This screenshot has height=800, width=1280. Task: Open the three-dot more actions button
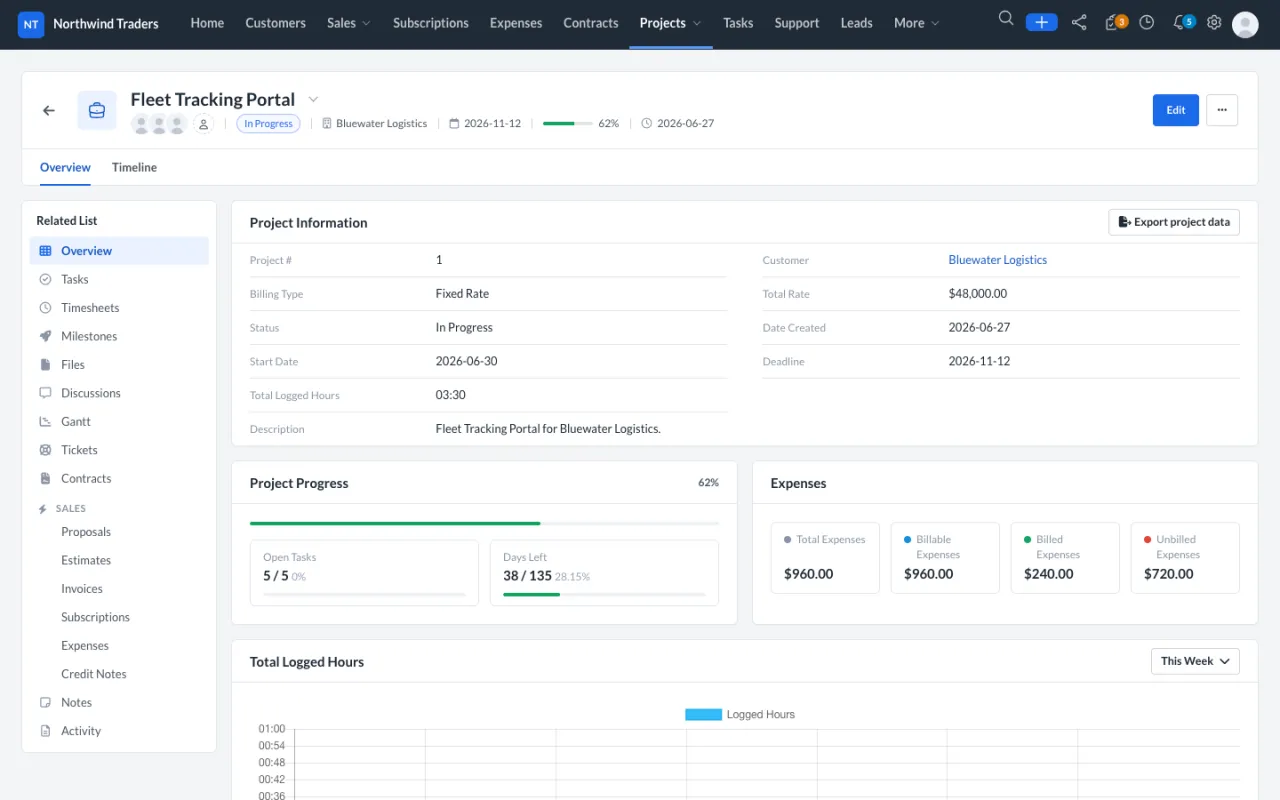click(x=1222, y=110)
